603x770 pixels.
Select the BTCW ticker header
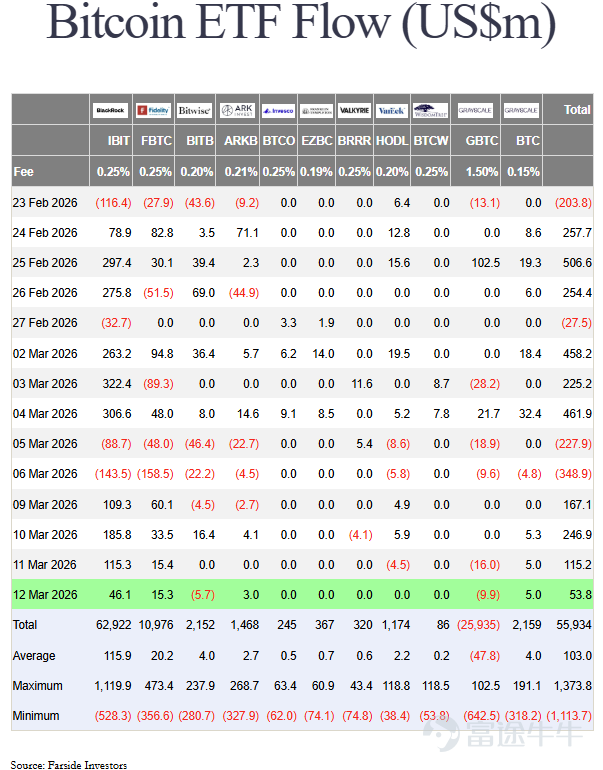431,141
